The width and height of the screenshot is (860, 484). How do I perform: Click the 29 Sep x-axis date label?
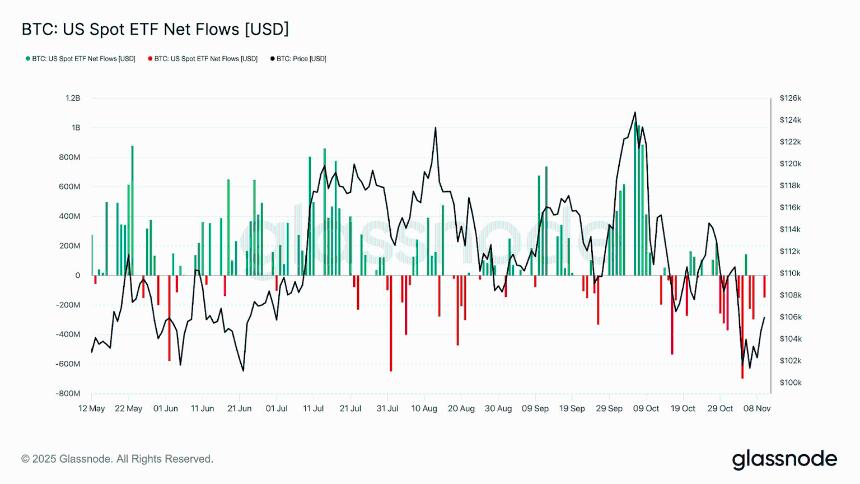tap(609, 409)
